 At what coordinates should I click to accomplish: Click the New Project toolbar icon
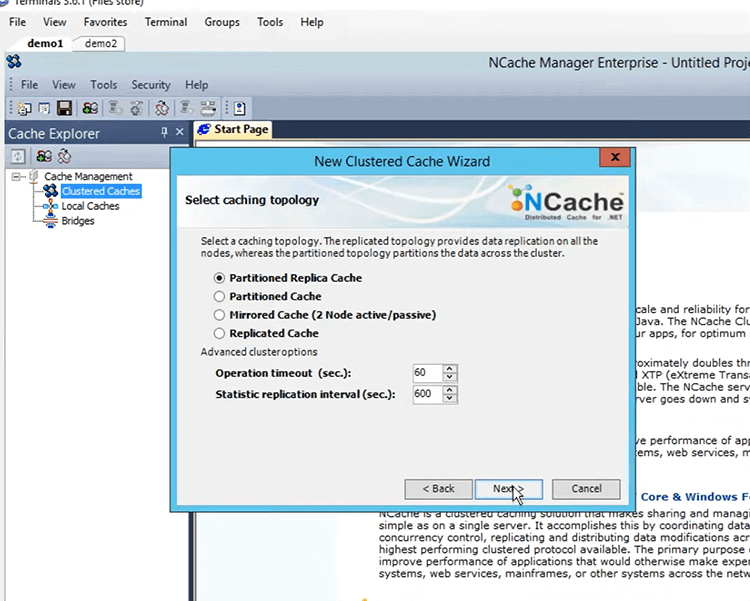coord(24,109)
